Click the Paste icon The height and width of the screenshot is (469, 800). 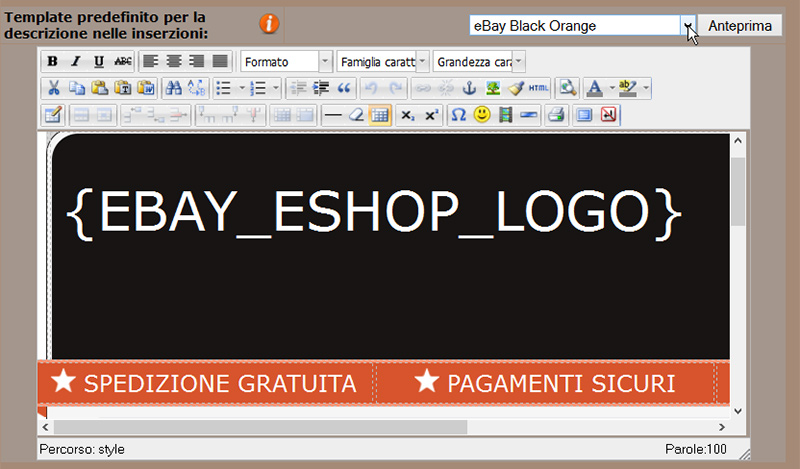click(x=99, y=88)
